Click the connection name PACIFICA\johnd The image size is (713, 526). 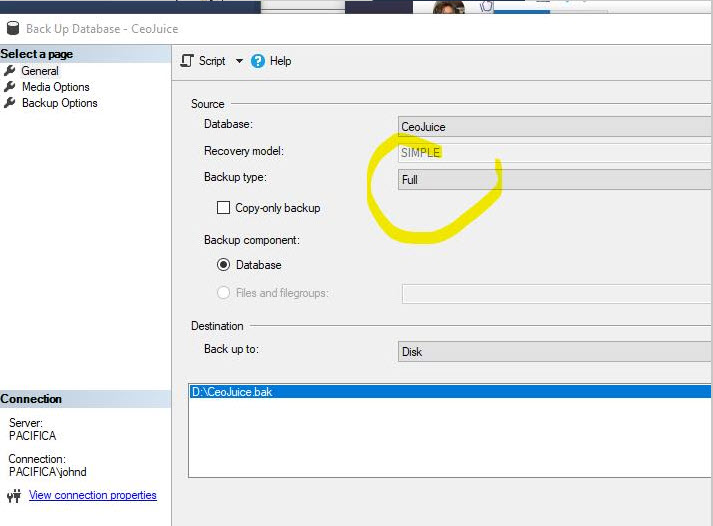coord(48,472)
